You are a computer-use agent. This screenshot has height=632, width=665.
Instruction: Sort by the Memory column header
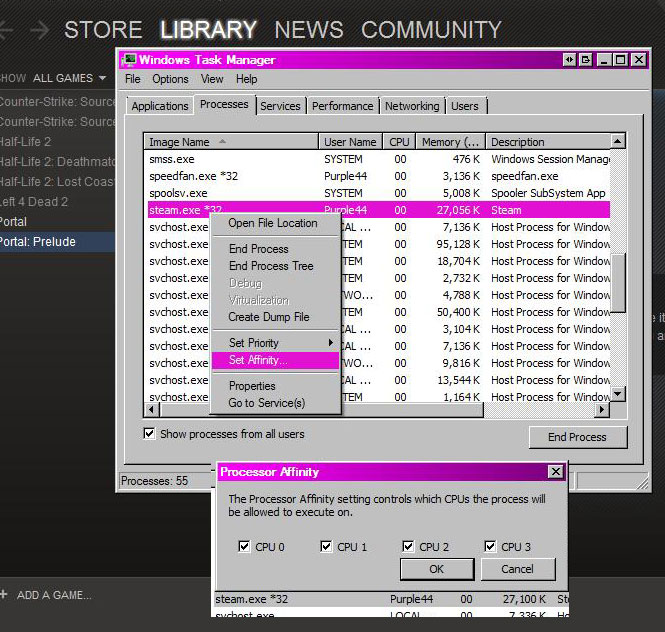coord(450,142)
